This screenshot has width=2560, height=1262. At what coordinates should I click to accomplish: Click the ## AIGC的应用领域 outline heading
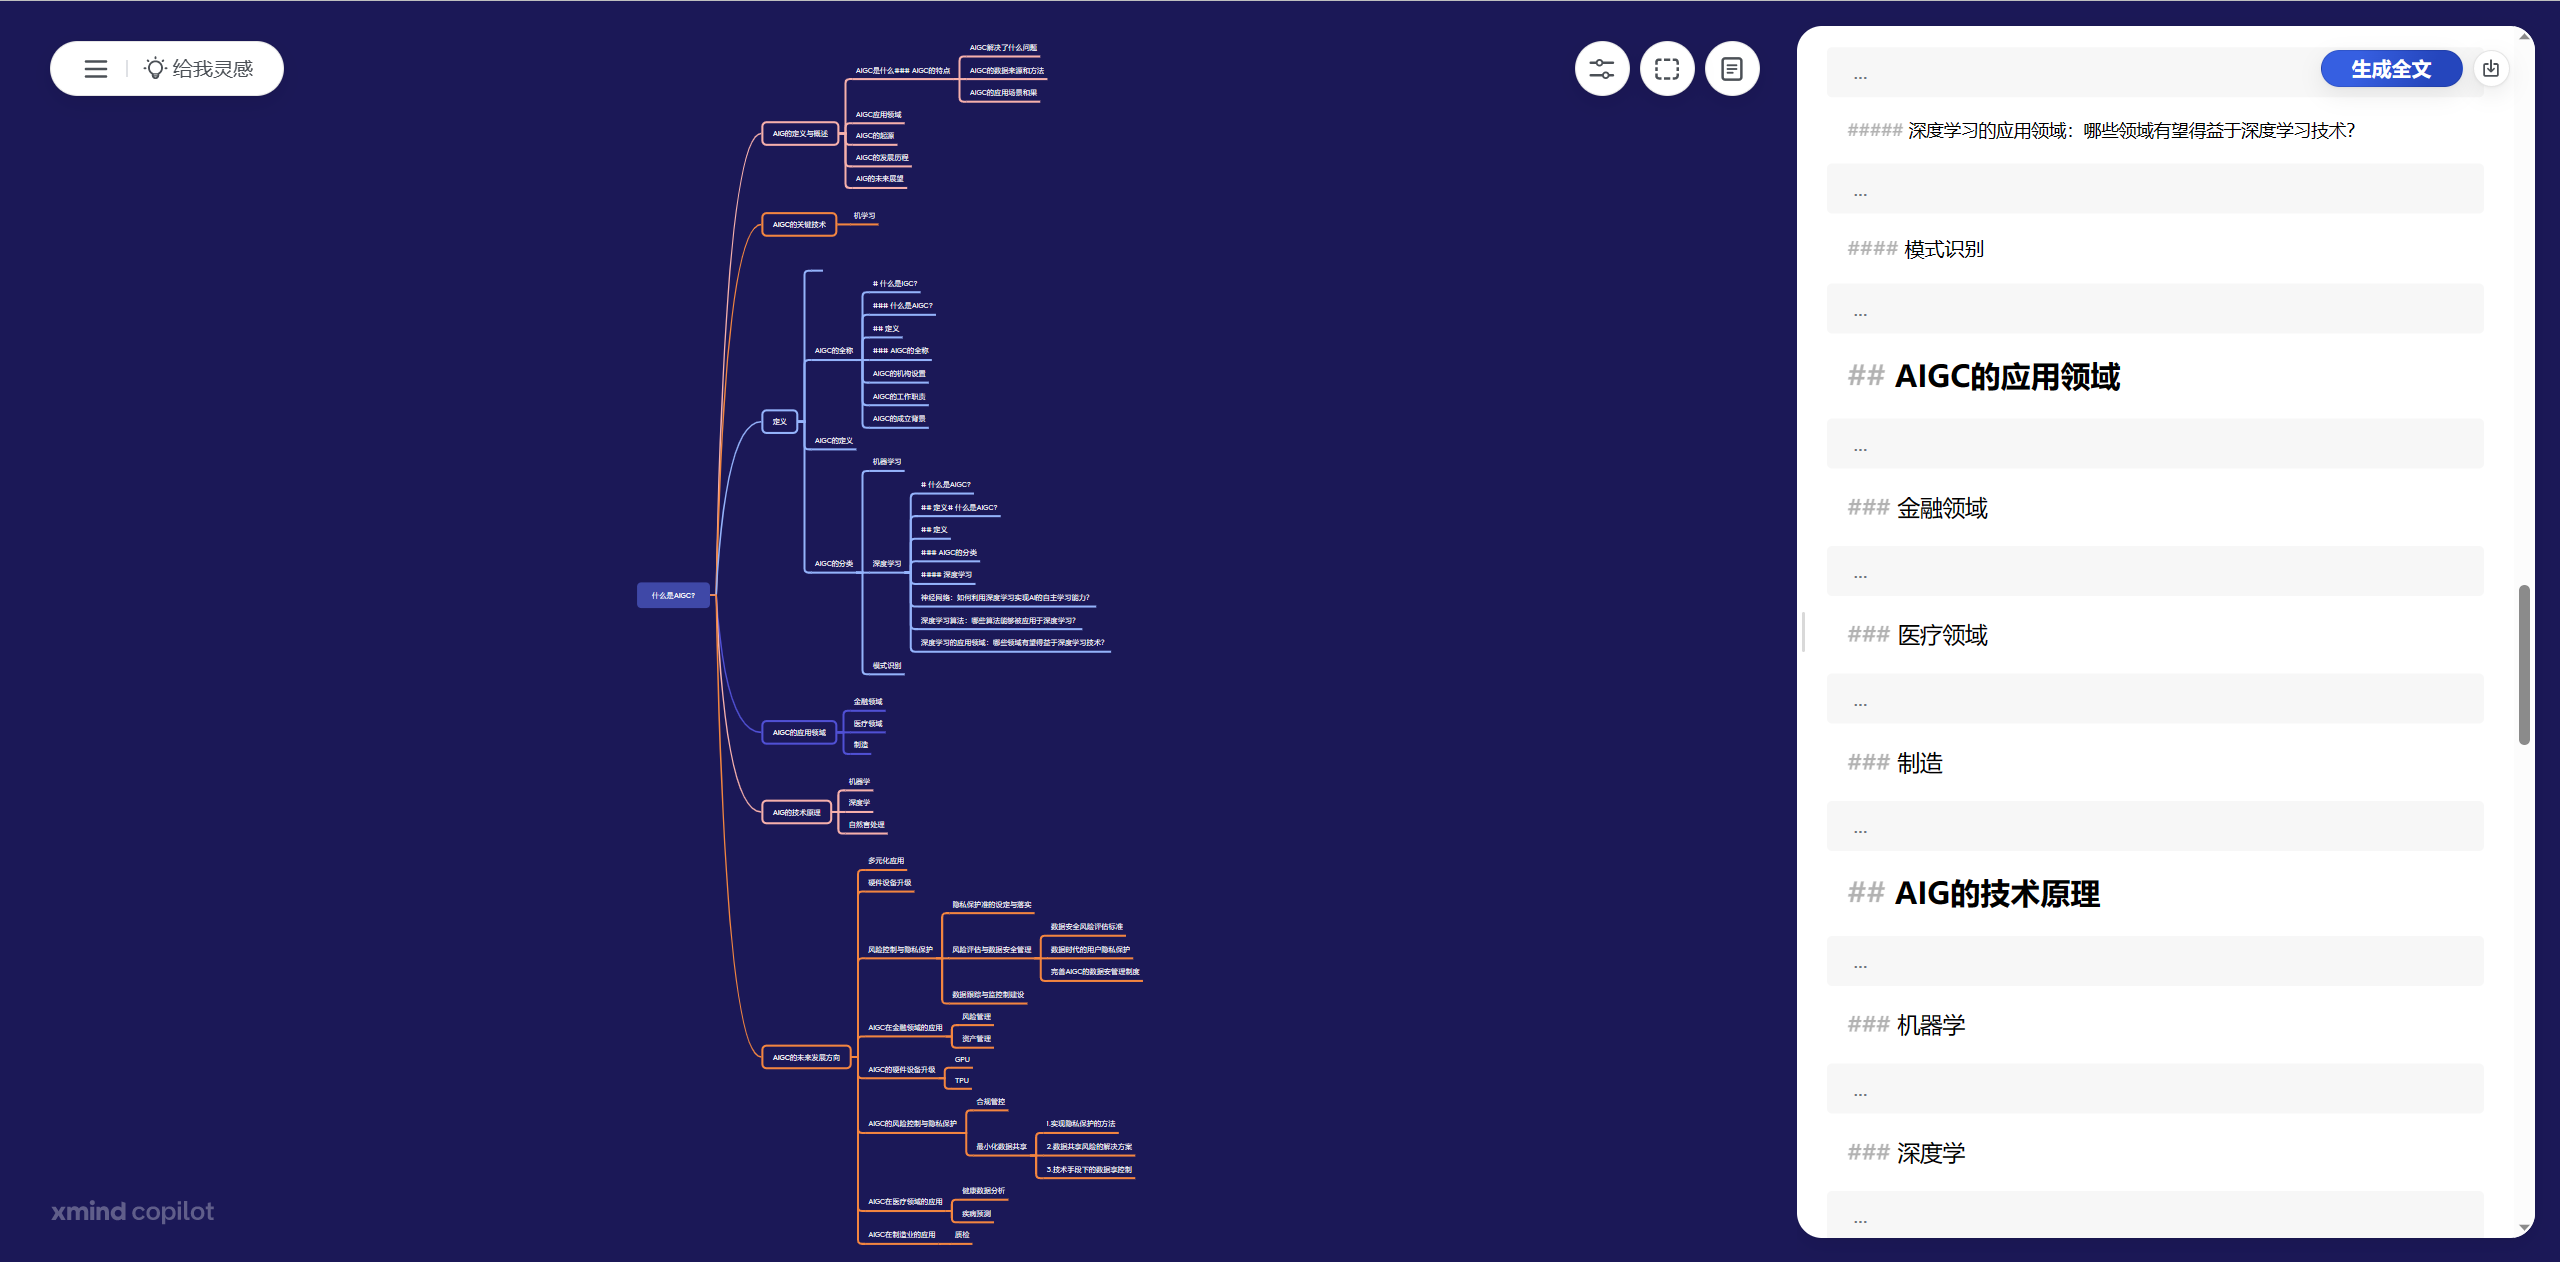[2006, 377]
